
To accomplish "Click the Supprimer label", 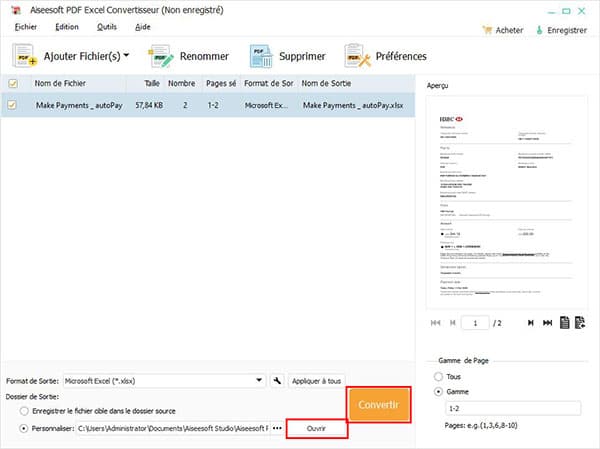I will [x=302, y=56].
